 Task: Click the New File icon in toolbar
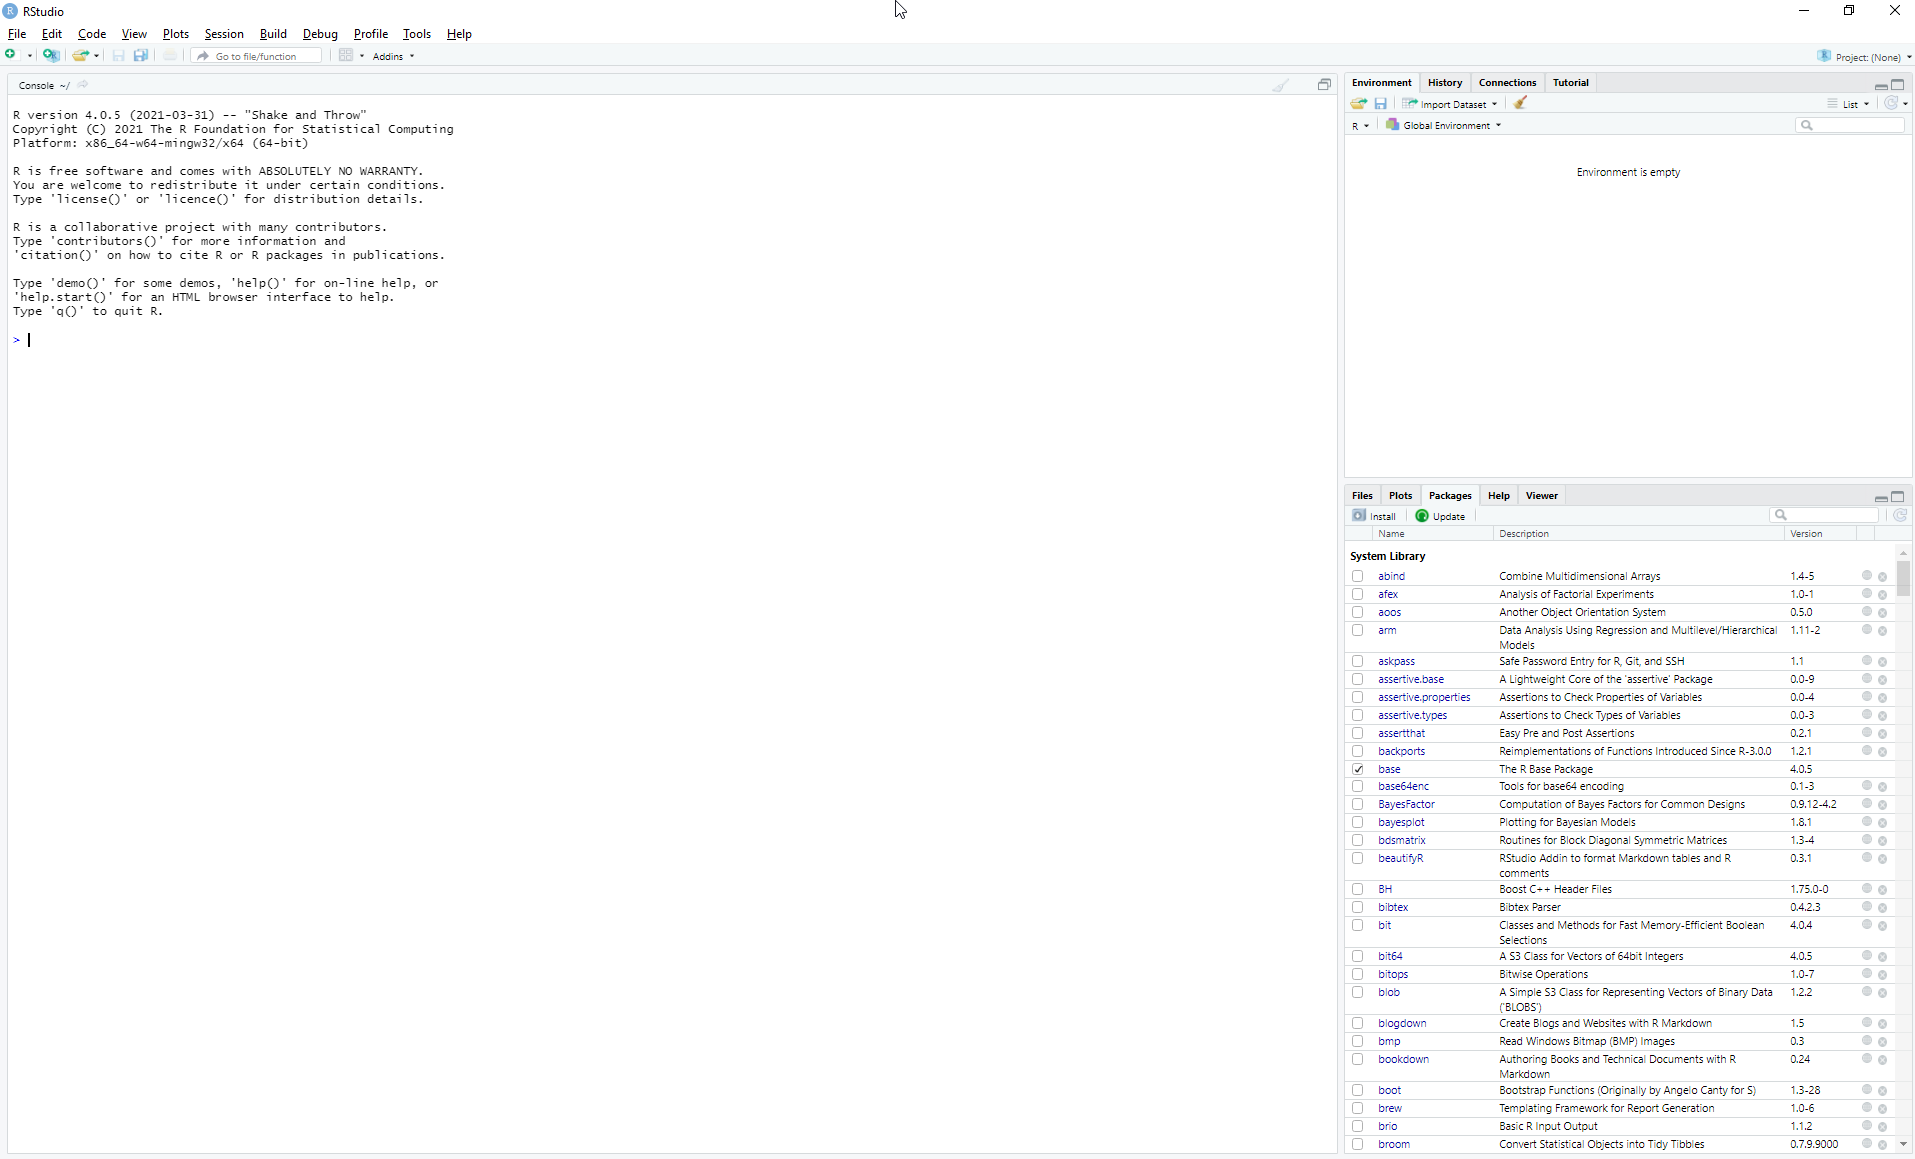11,55
